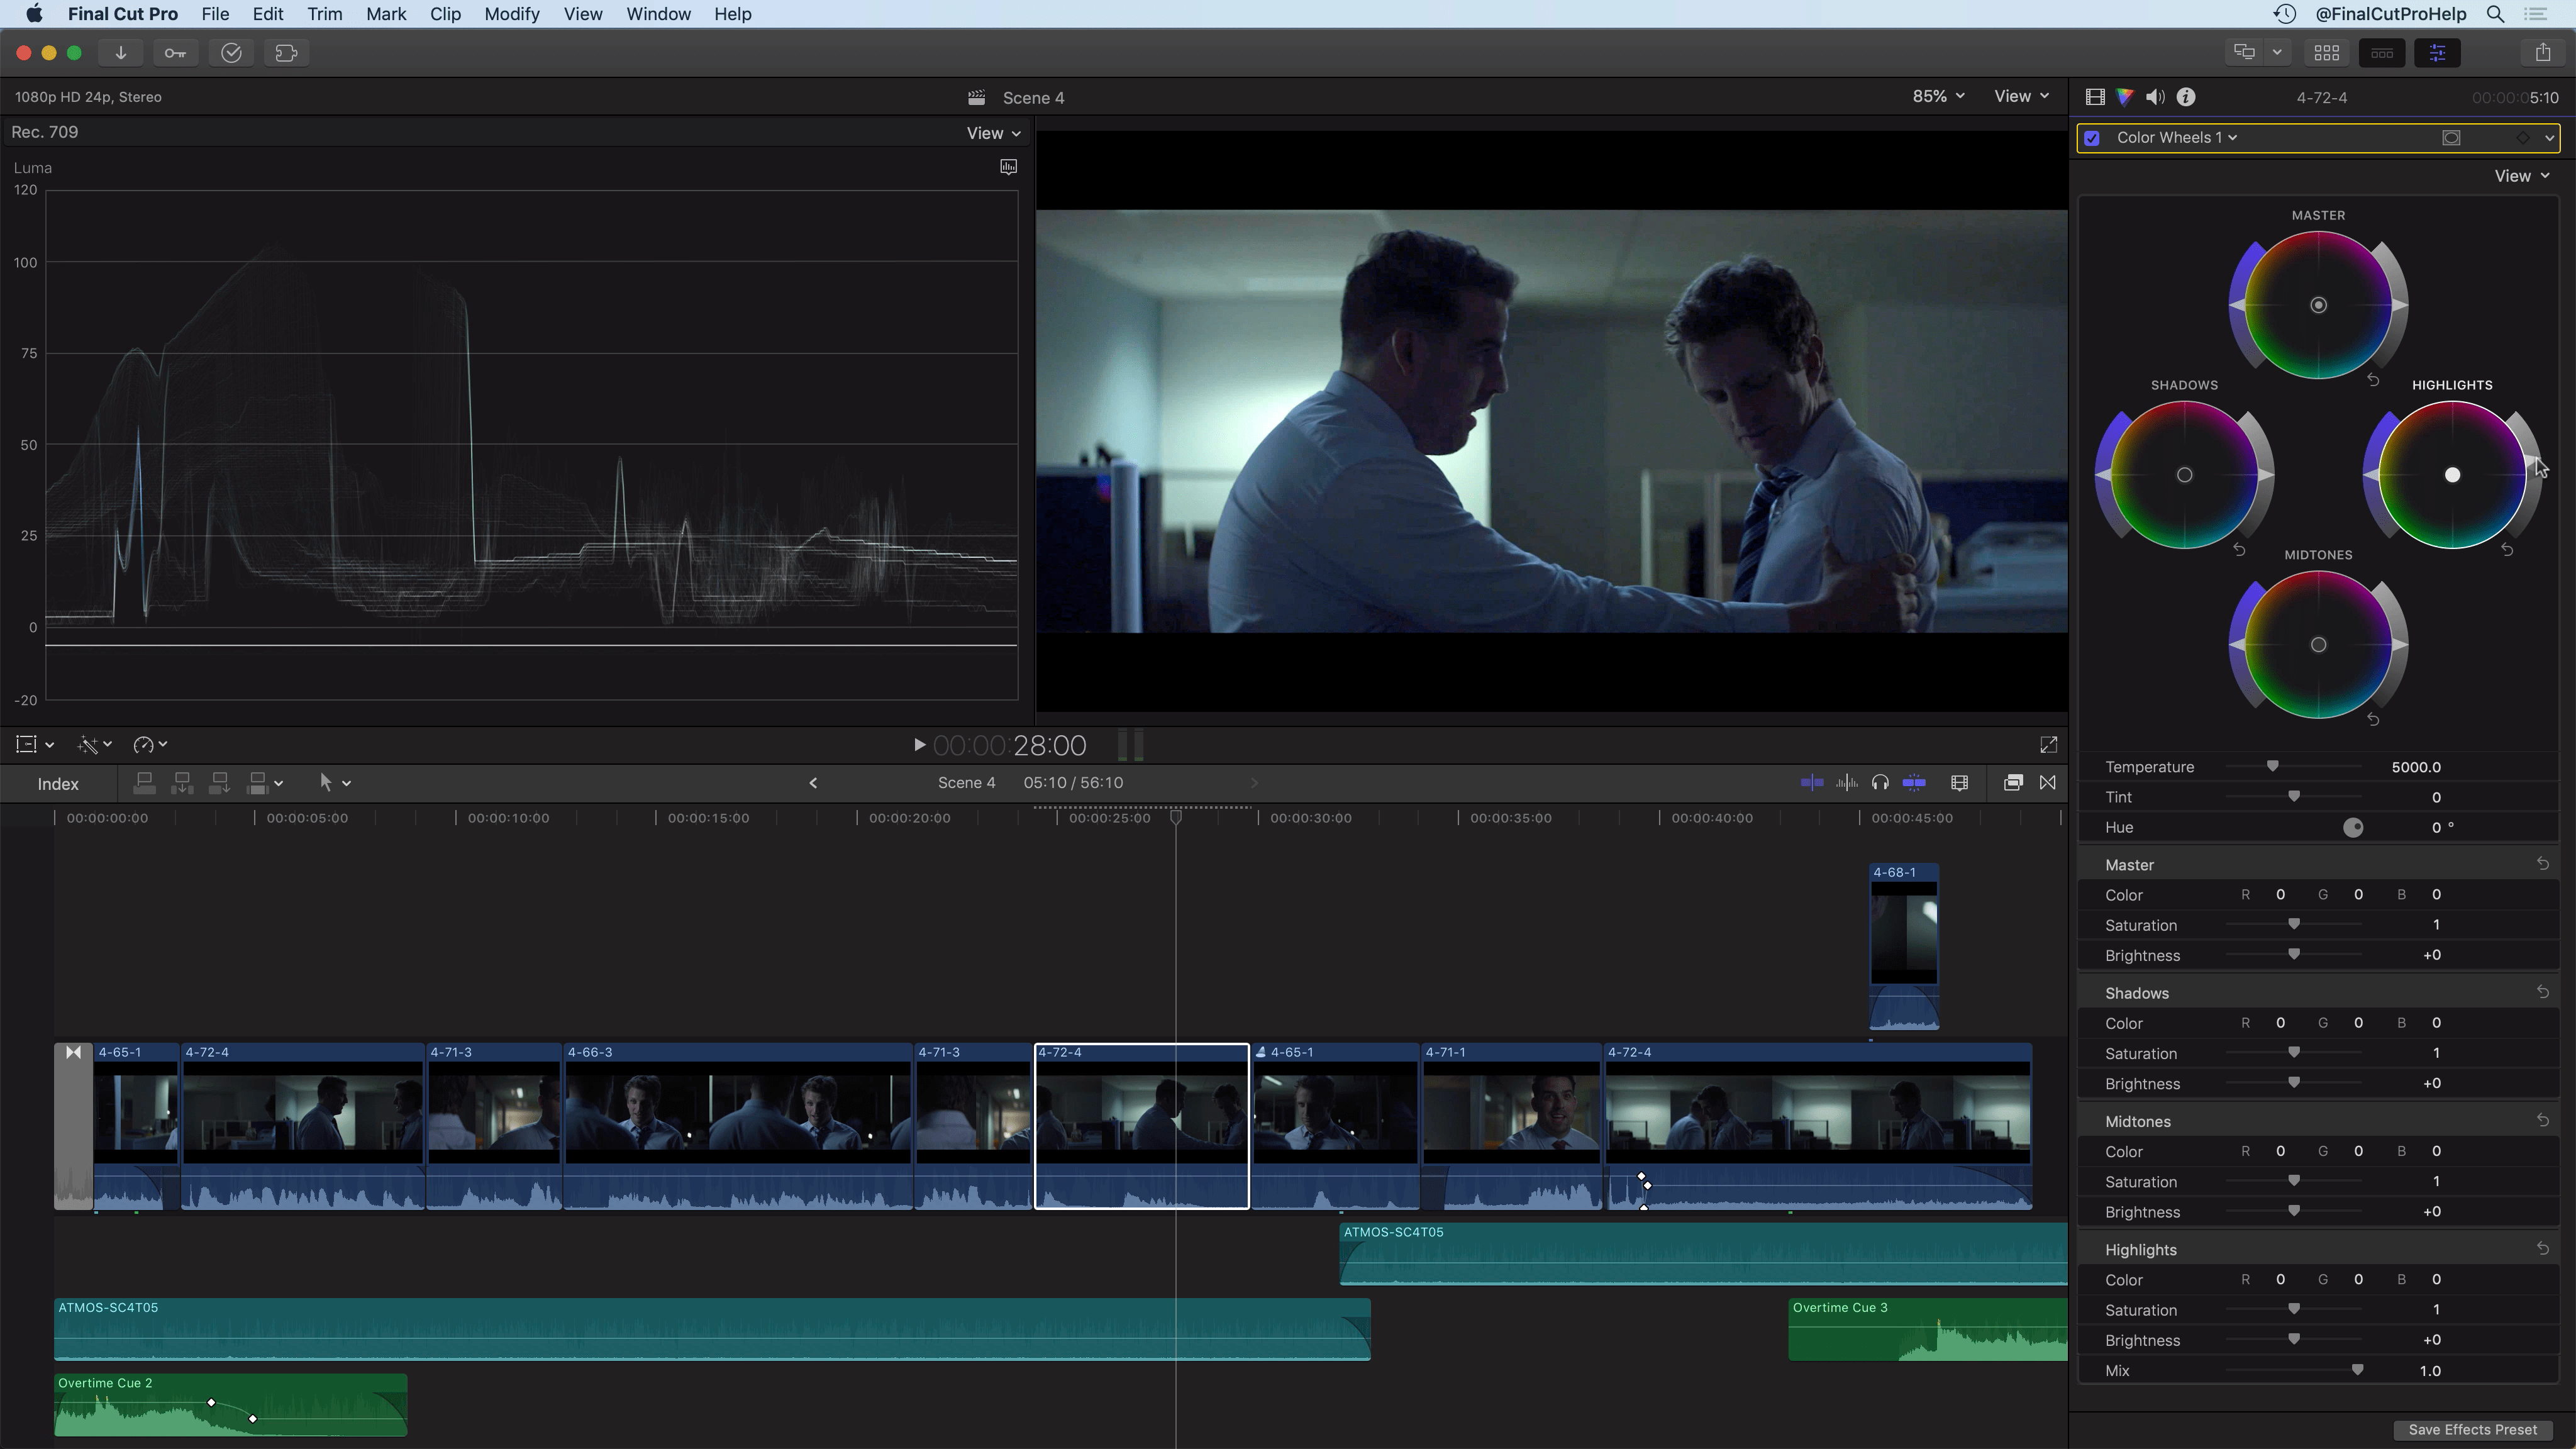This screenshot has height=1449, width=2576.
Task: Open the Trim menu
Action: tap(325, 14)
